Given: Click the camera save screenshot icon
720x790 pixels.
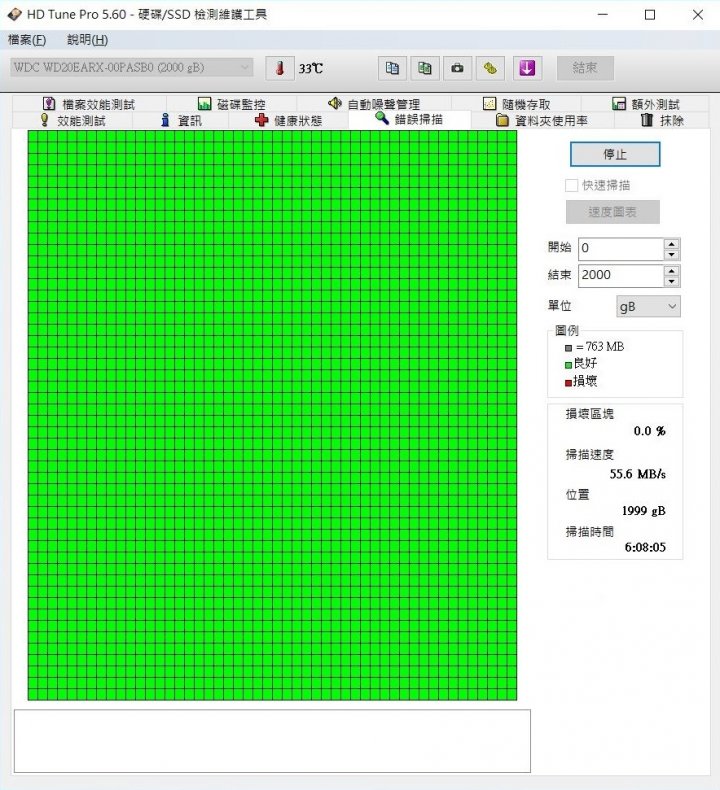Looking at the screenshot, I should [x=457, y=68].
